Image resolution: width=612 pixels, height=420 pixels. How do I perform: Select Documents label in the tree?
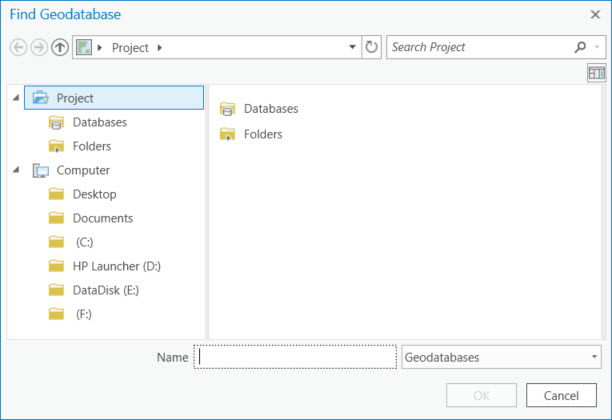103,218
